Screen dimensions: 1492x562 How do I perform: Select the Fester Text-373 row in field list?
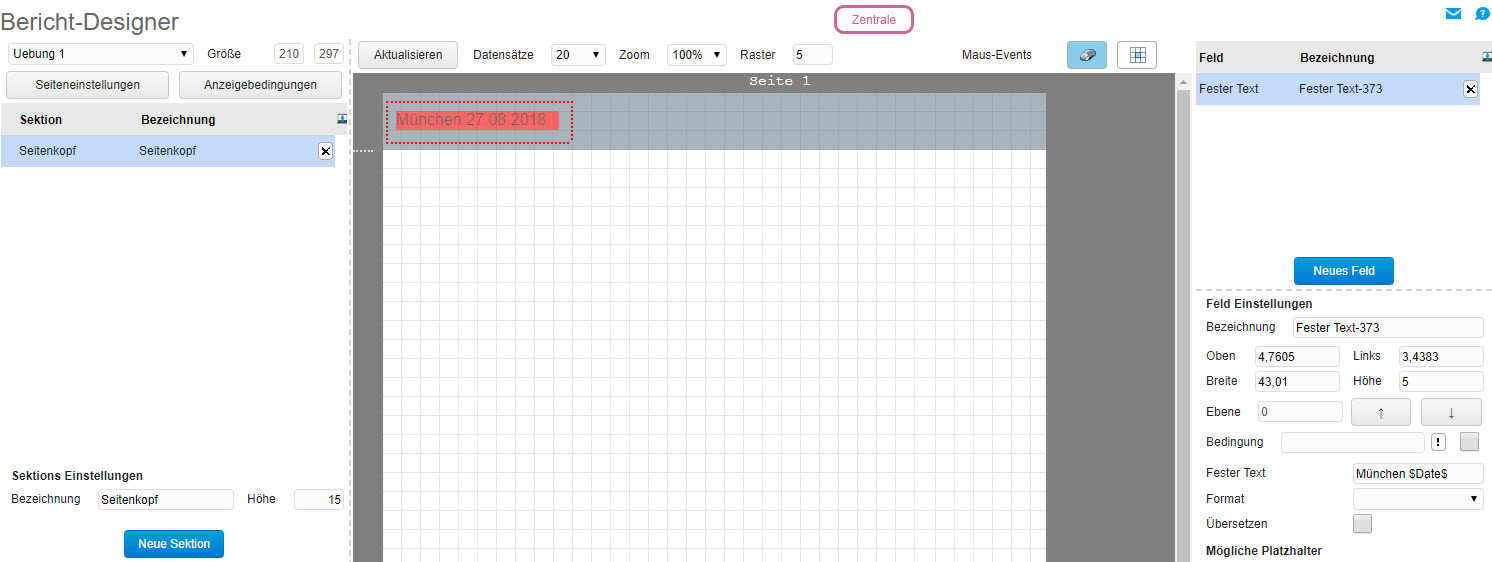click(x=1337, y=89)
